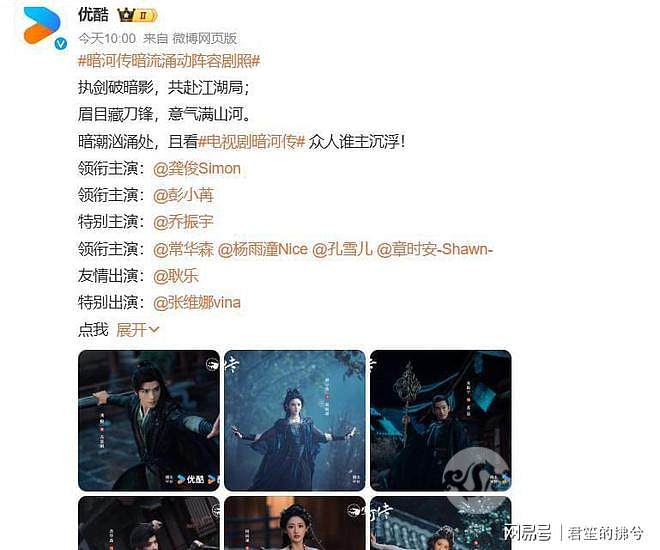660x550 pixels.
Task: Click the gold crown membership badge
Action: tap(137, 16)
